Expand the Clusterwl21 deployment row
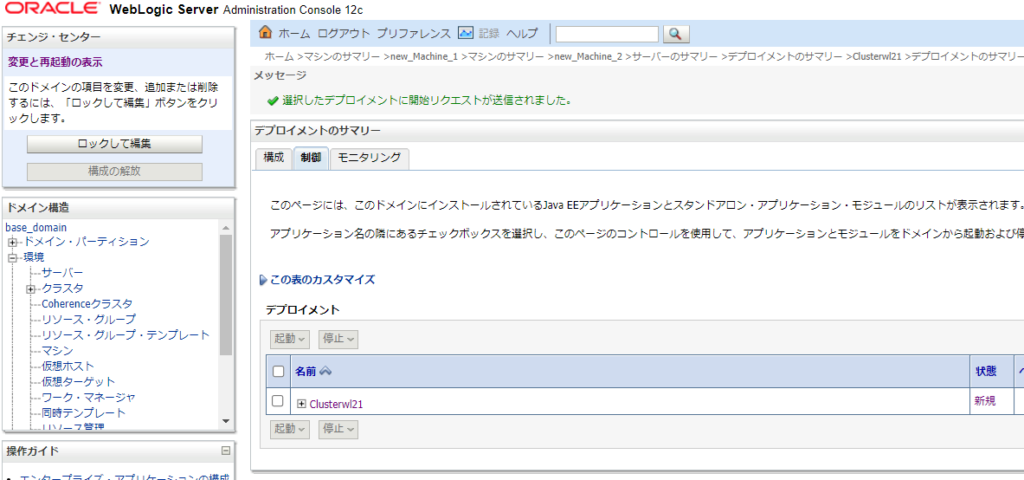Screen dimensions: 1024x480 pos(301,403)
